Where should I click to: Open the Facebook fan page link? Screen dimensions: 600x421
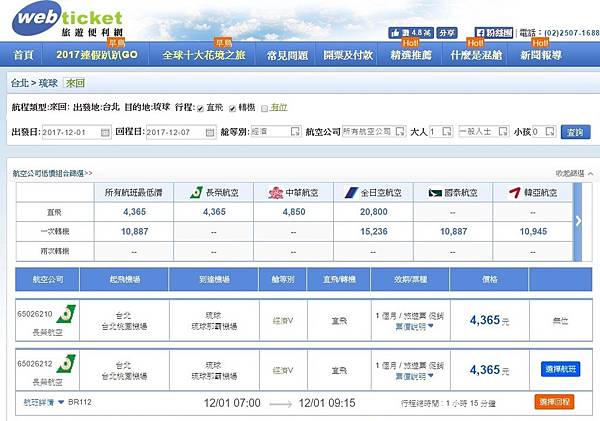click(x=494, y=33)
